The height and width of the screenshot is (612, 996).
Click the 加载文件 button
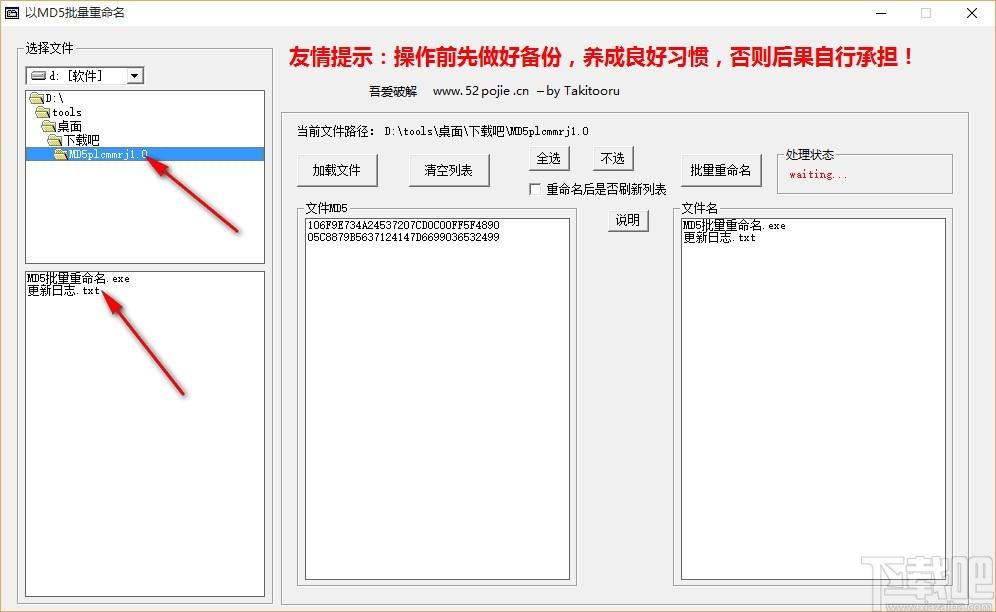(x=337, y=170)
